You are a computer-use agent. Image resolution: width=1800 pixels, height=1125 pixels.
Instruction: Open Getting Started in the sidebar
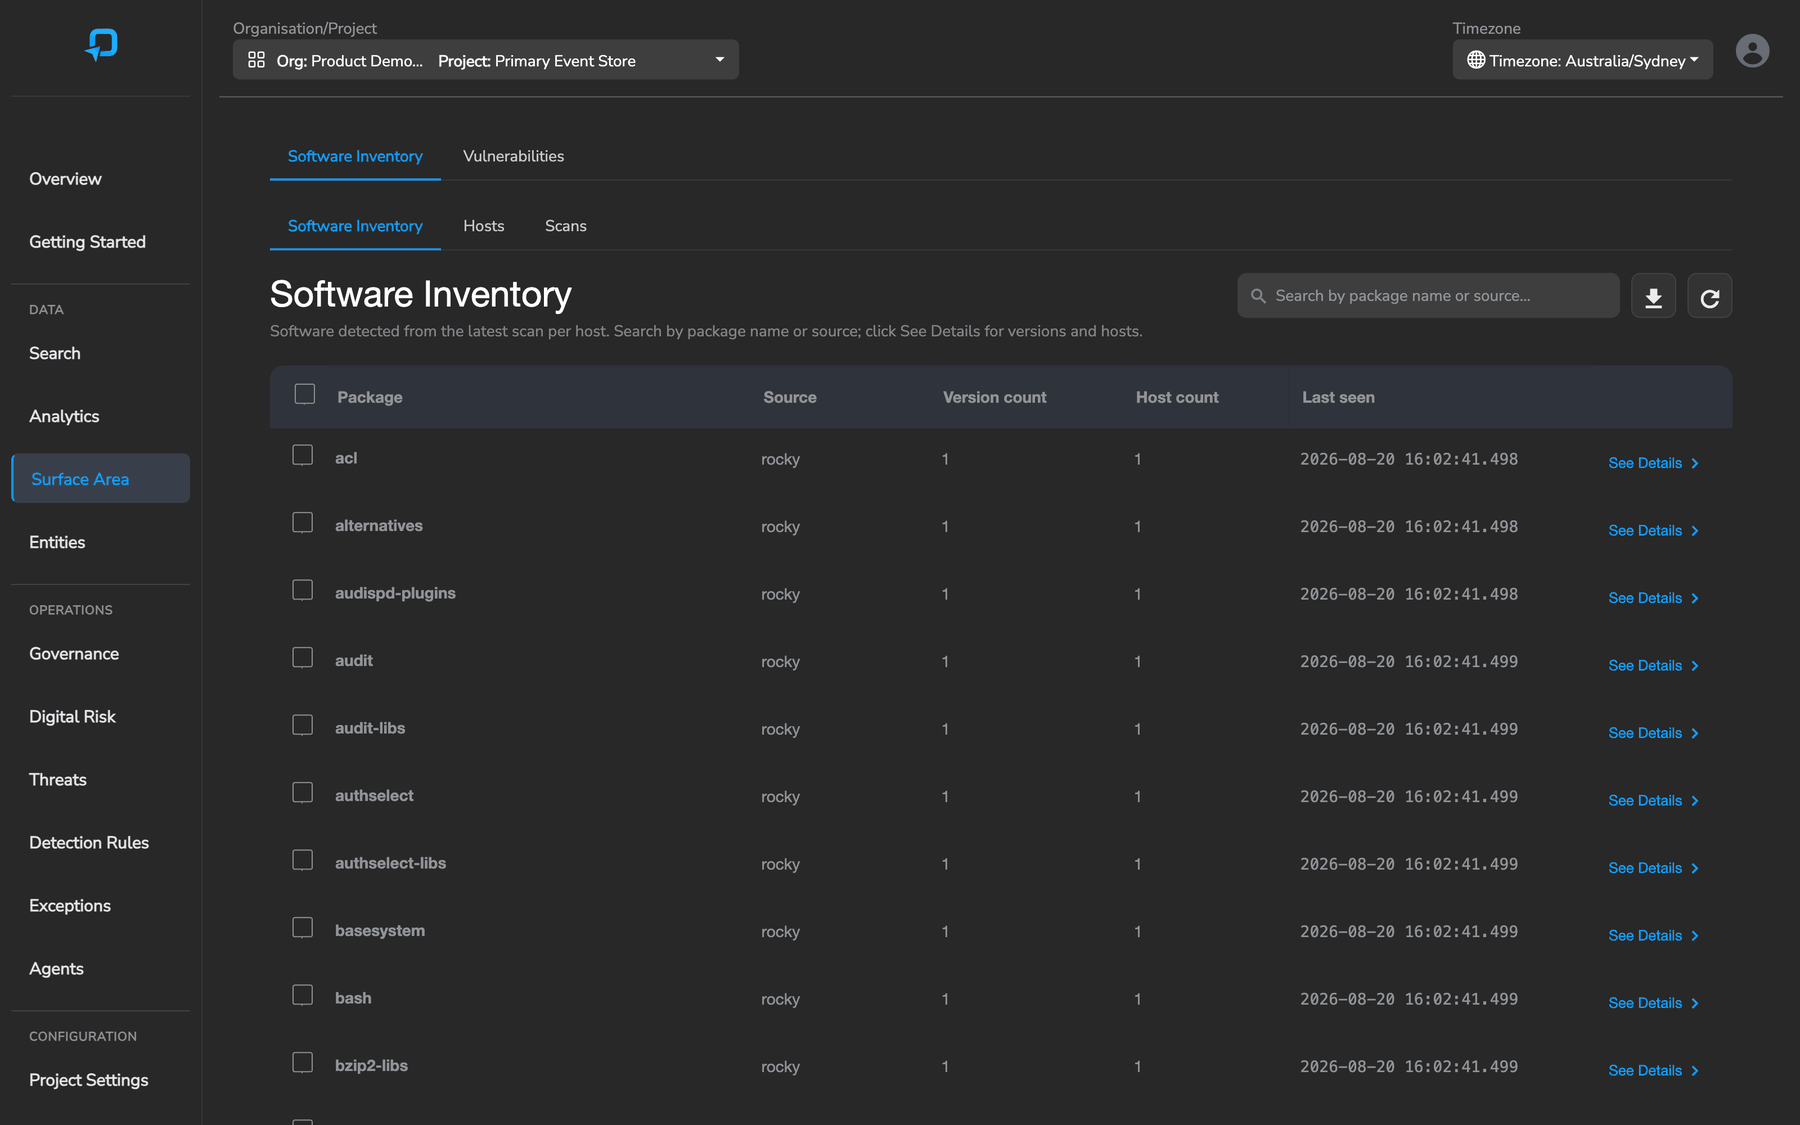point(87,242)
